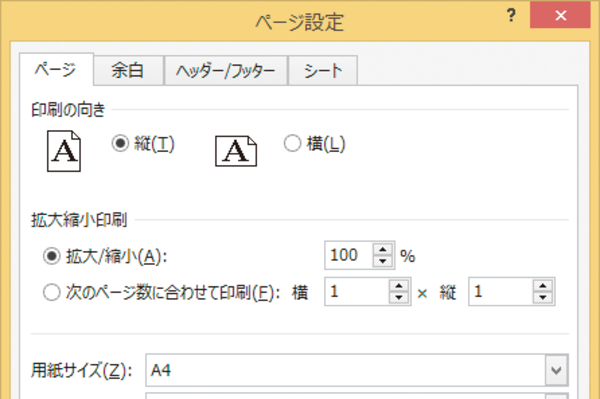Click the ページ設定 dialog title

tap(300, 22)
